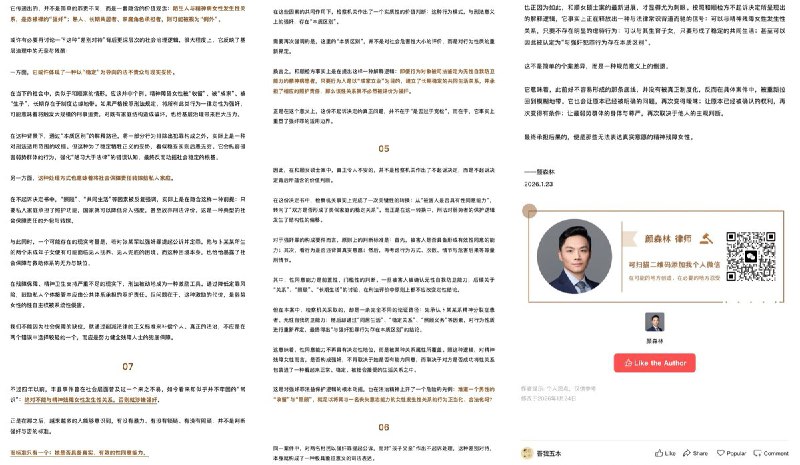The height and width of the screenshot is (465, 800).
Task: Click the WeChat QR code on the lawyer card
Action: point(751,256)
